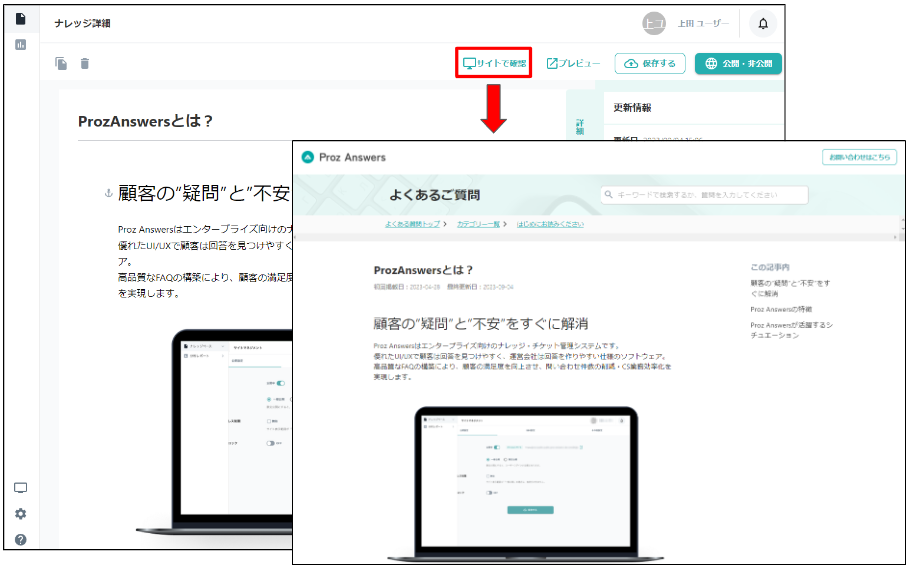Click 更新情報 panel heading

[632, 107]
